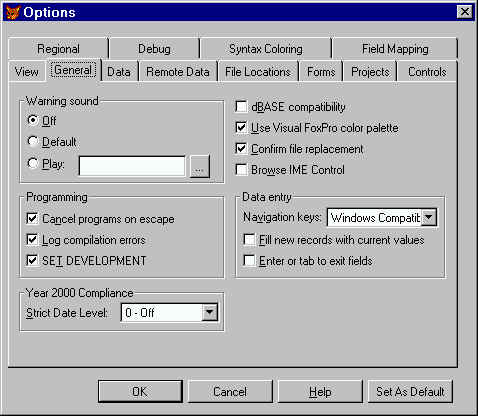This screenshot has height=416, width=478.
Task: Switch to the Debug tab
Action: point(154,49)
